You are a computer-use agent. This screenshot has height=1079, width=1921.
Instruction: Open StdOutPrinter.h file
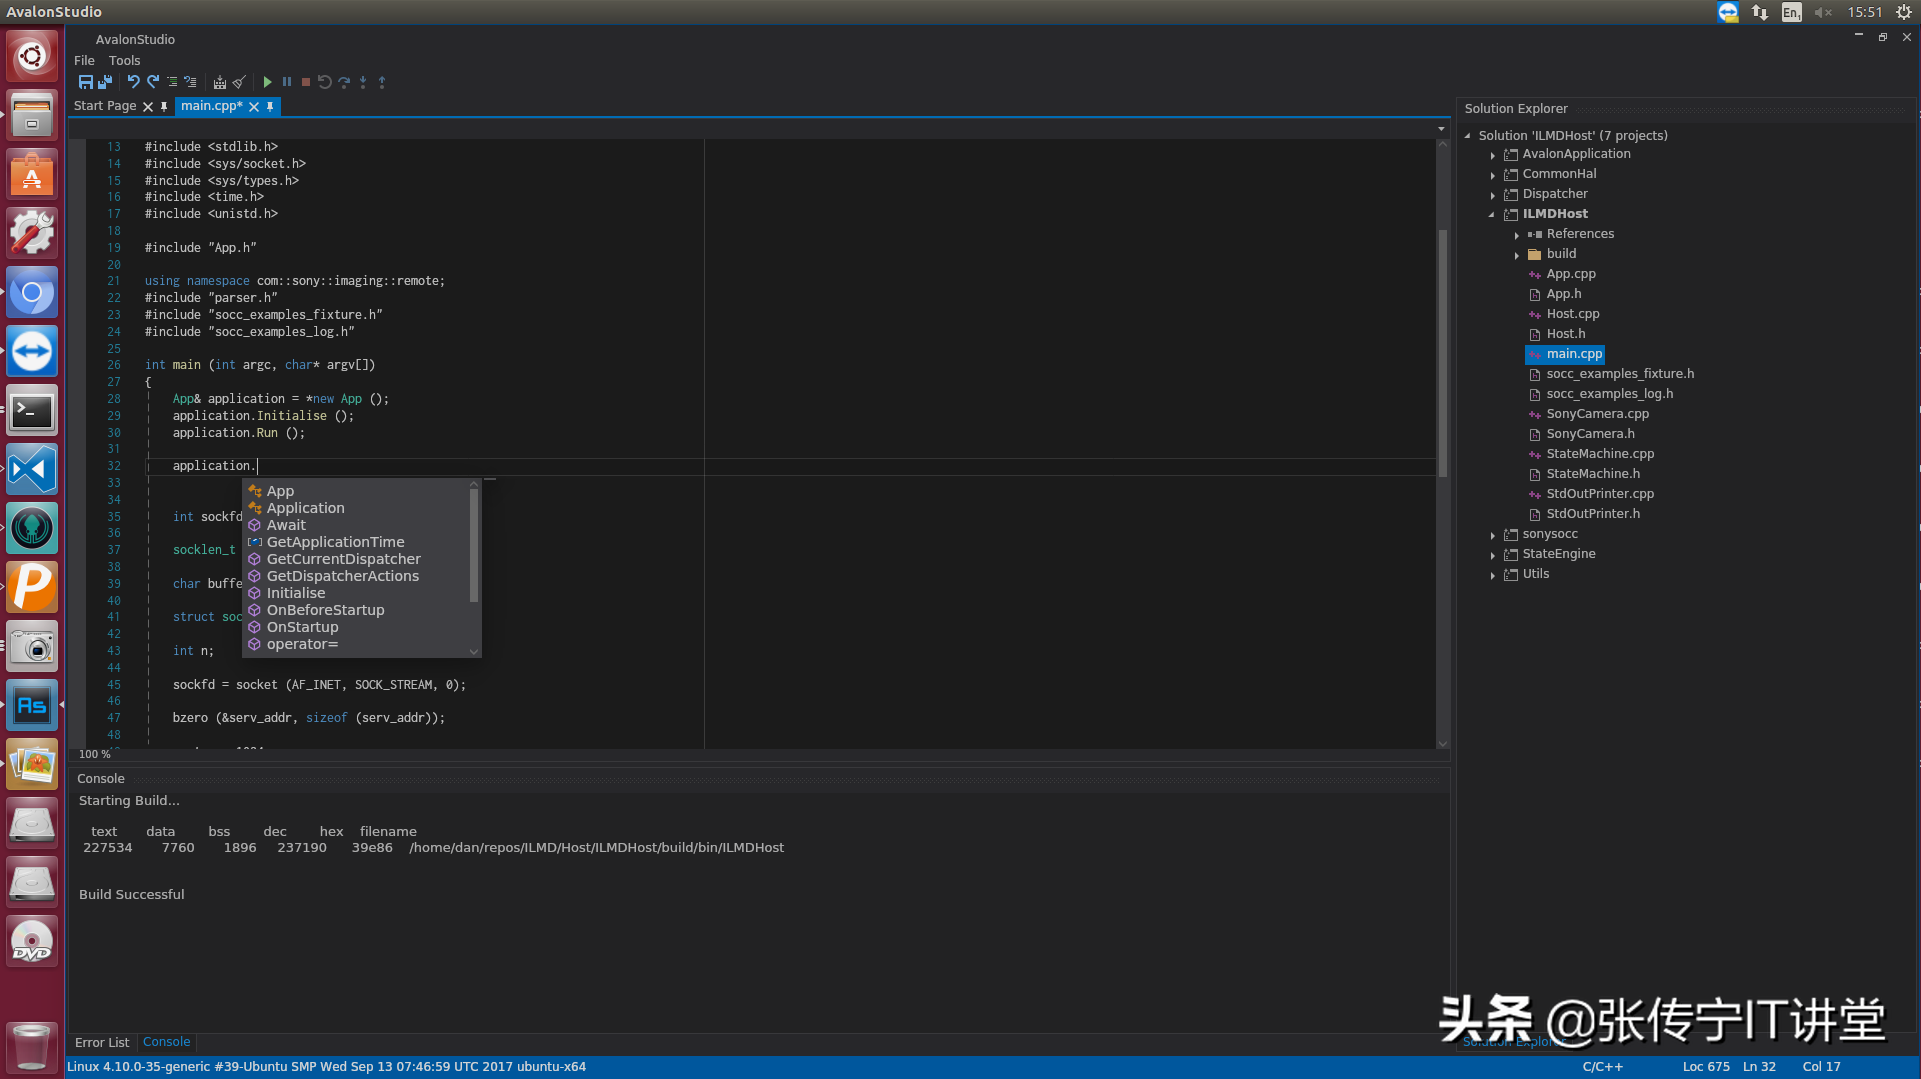[x=1593, y=514]
